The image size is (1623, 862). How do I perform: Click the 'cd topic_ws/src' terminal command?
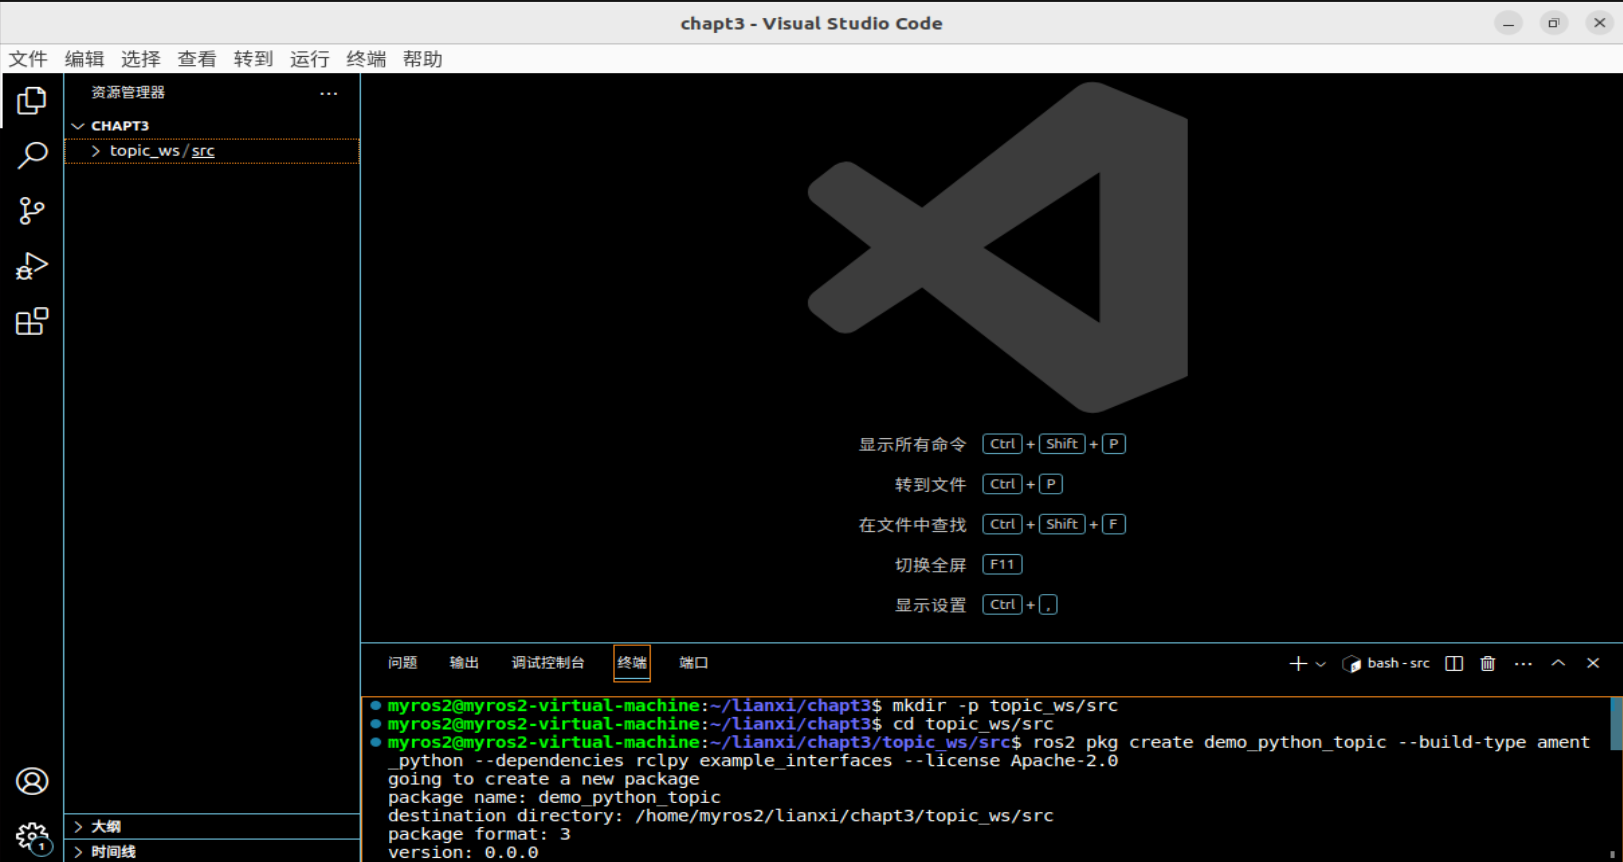(973, 724)
